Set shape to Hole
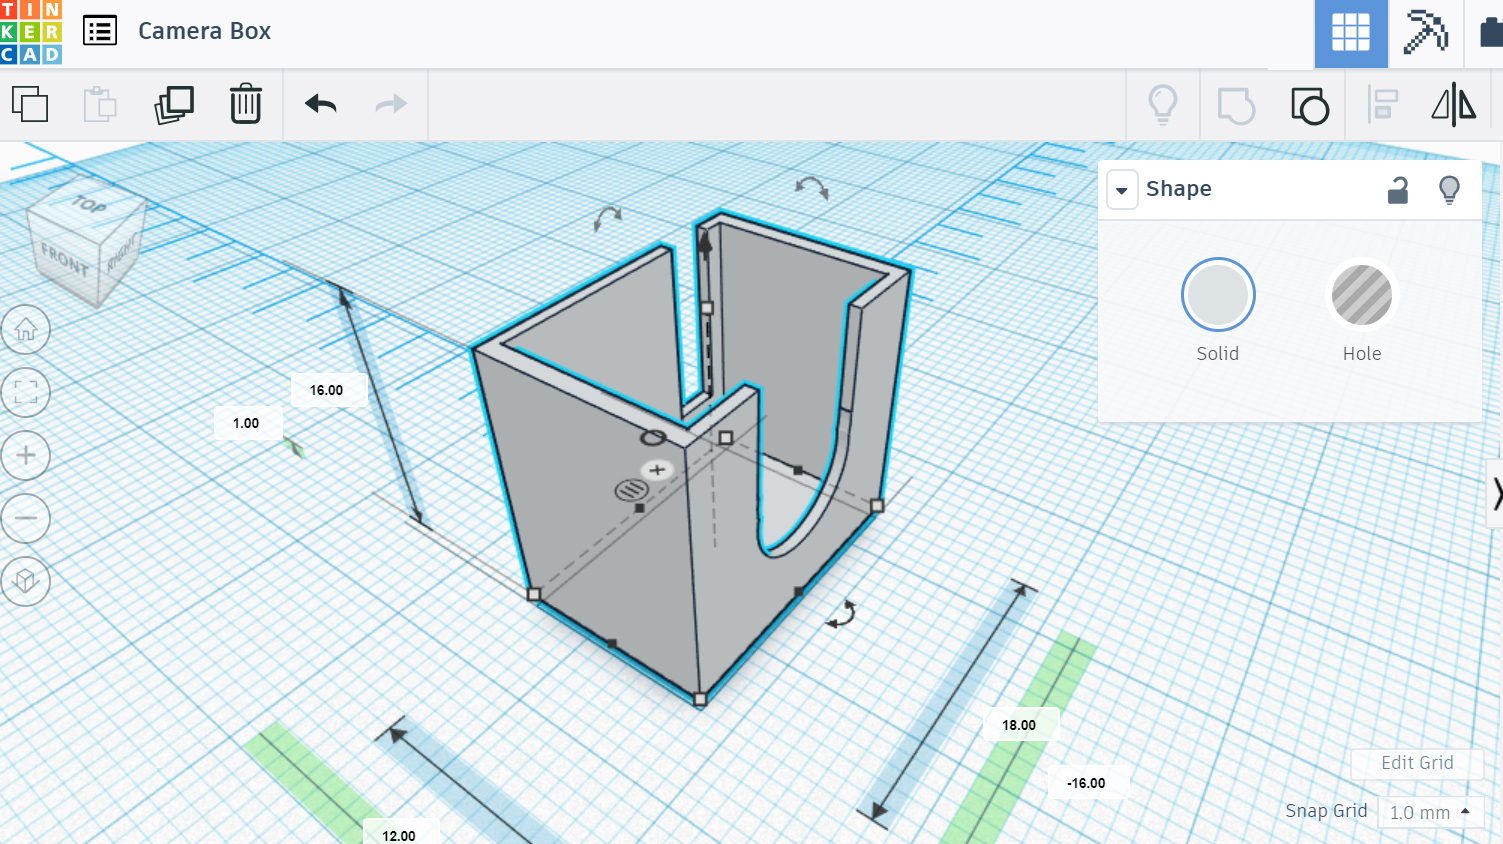This screenshot has height=844, width=1503. [x=1361, y=295]
